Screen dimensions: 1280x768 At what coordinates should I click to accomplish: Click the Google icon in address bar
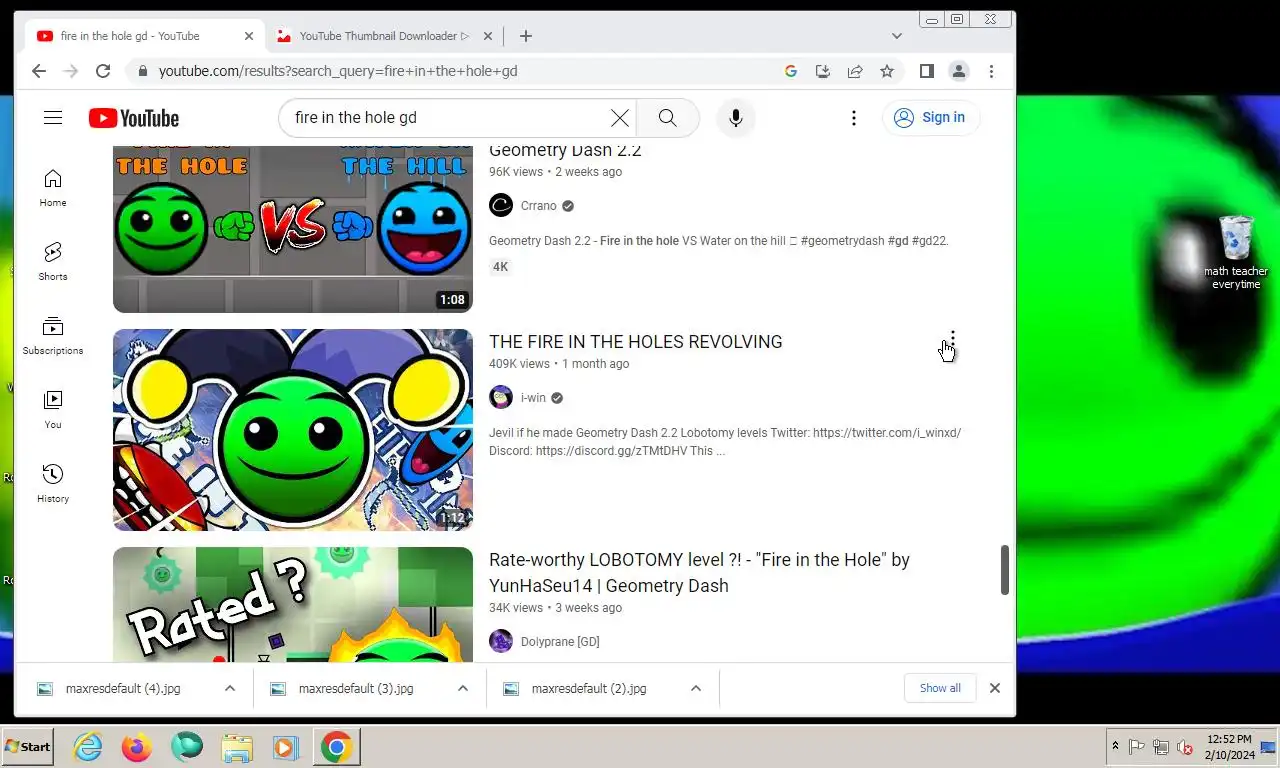coord(791,71)
